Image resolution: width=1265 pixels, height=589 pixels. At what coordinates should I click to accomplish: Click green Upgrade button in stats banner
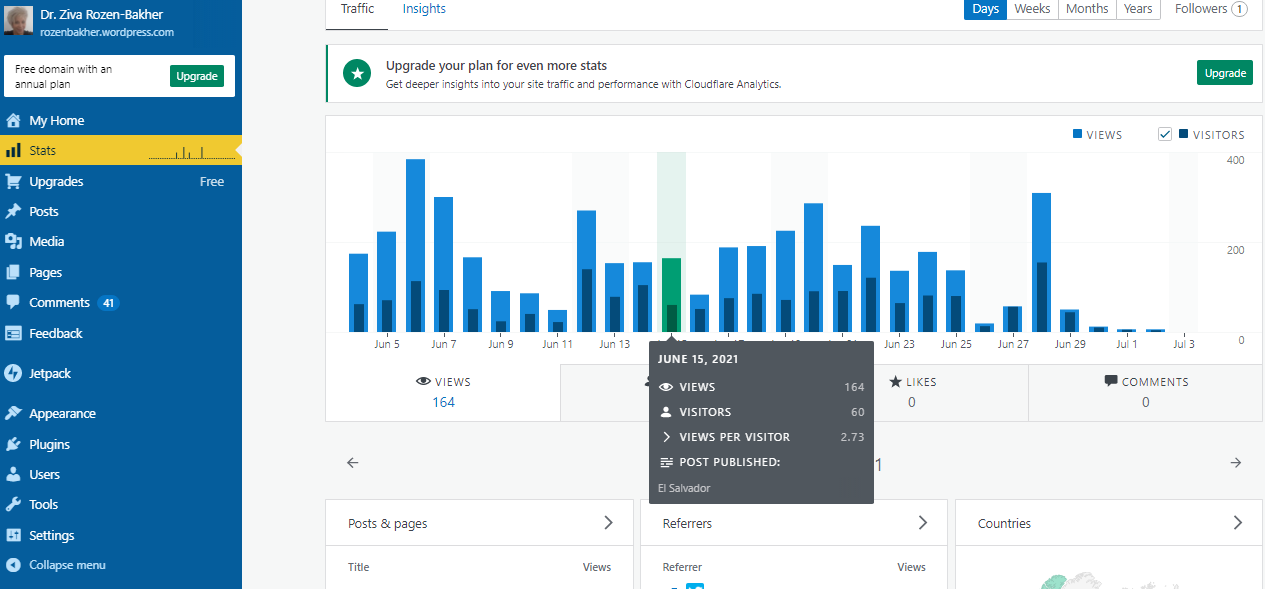coord(1225,73)
